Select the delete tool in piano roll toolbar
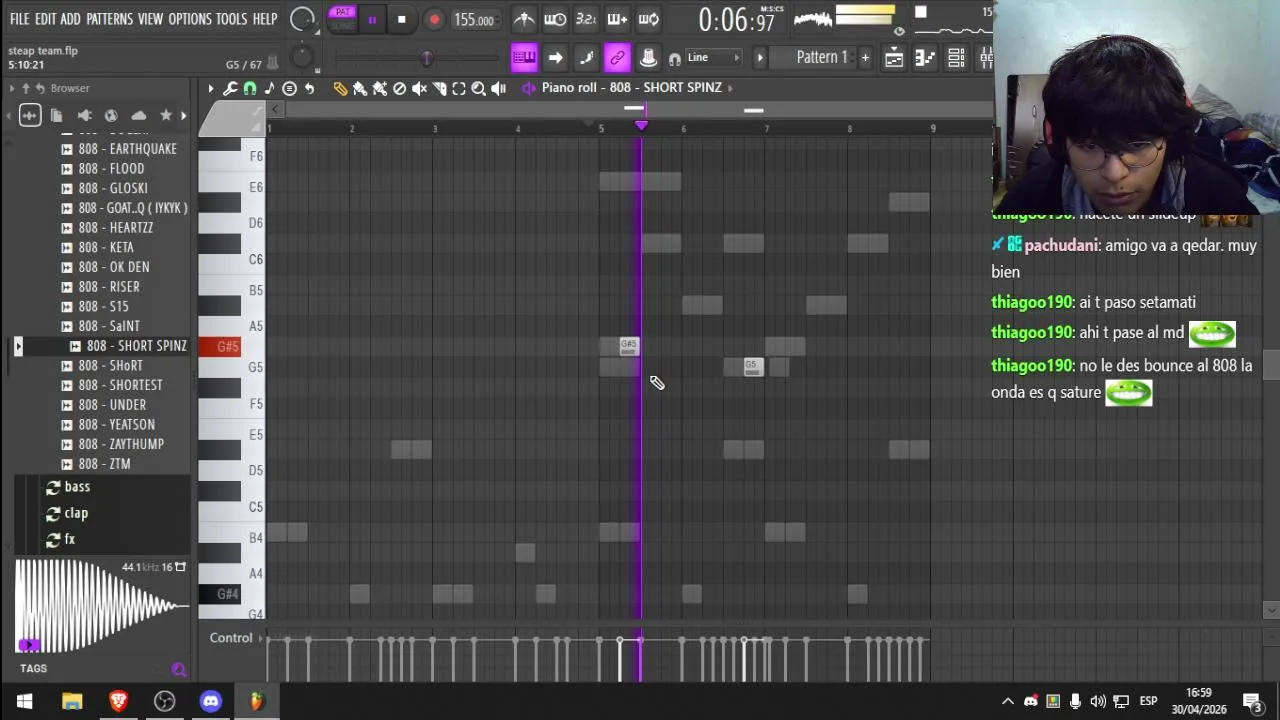This screenshot has height=720, width=1280. (x=400, y=89)
